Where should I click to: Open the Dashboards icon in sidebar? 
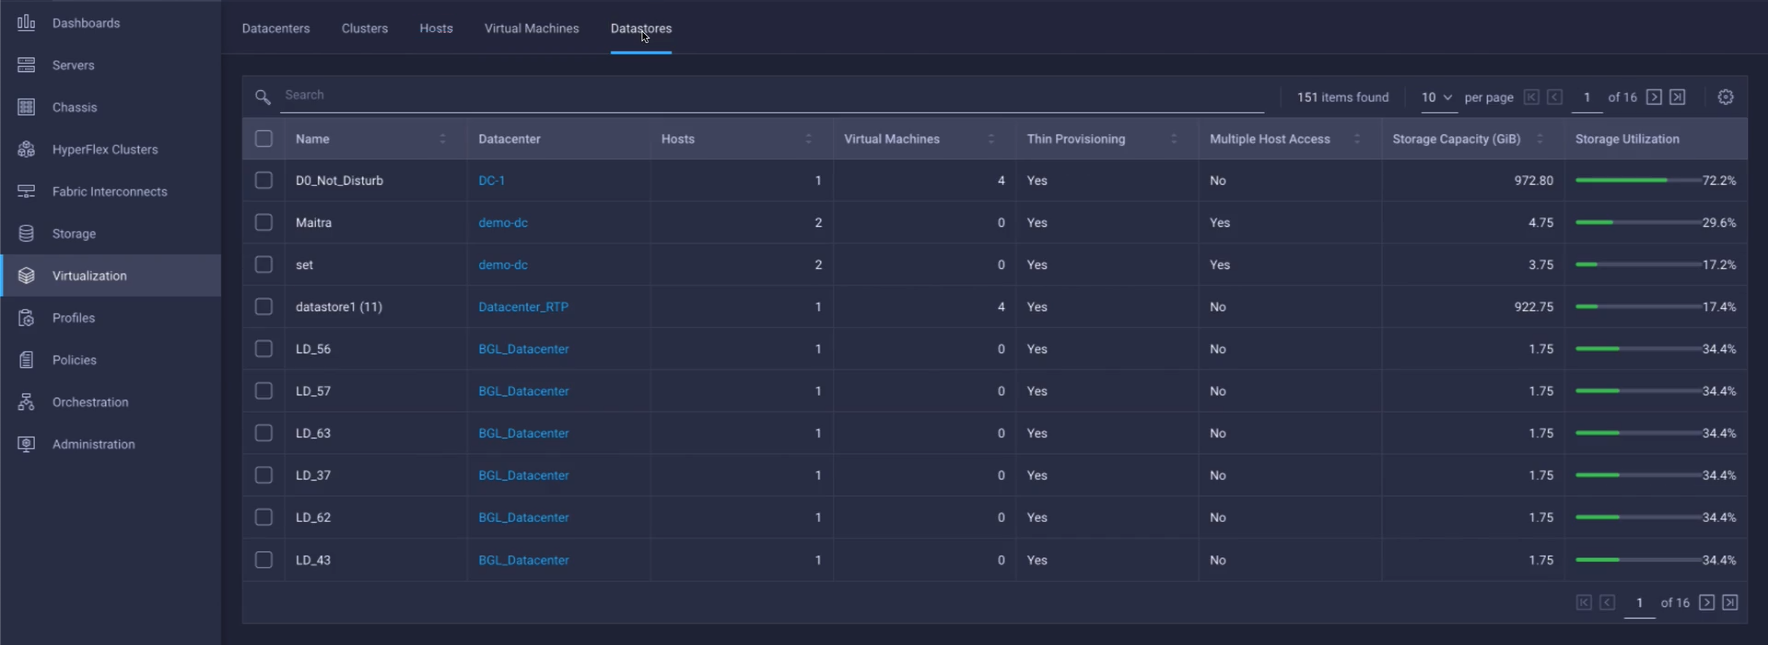pos(27,23)
